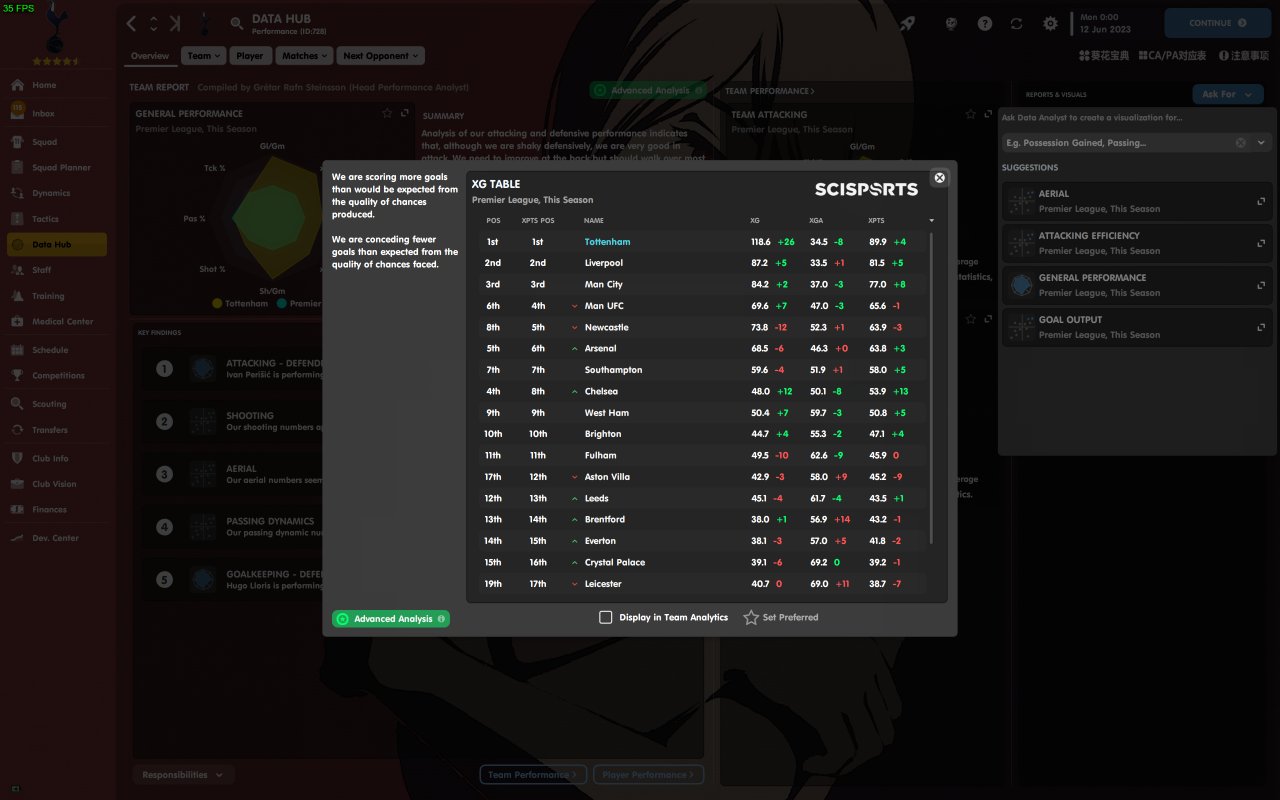Screen dimensions: 1280x800
Task: Favorite the Team Attacking panel star
Action: [968, 115]
